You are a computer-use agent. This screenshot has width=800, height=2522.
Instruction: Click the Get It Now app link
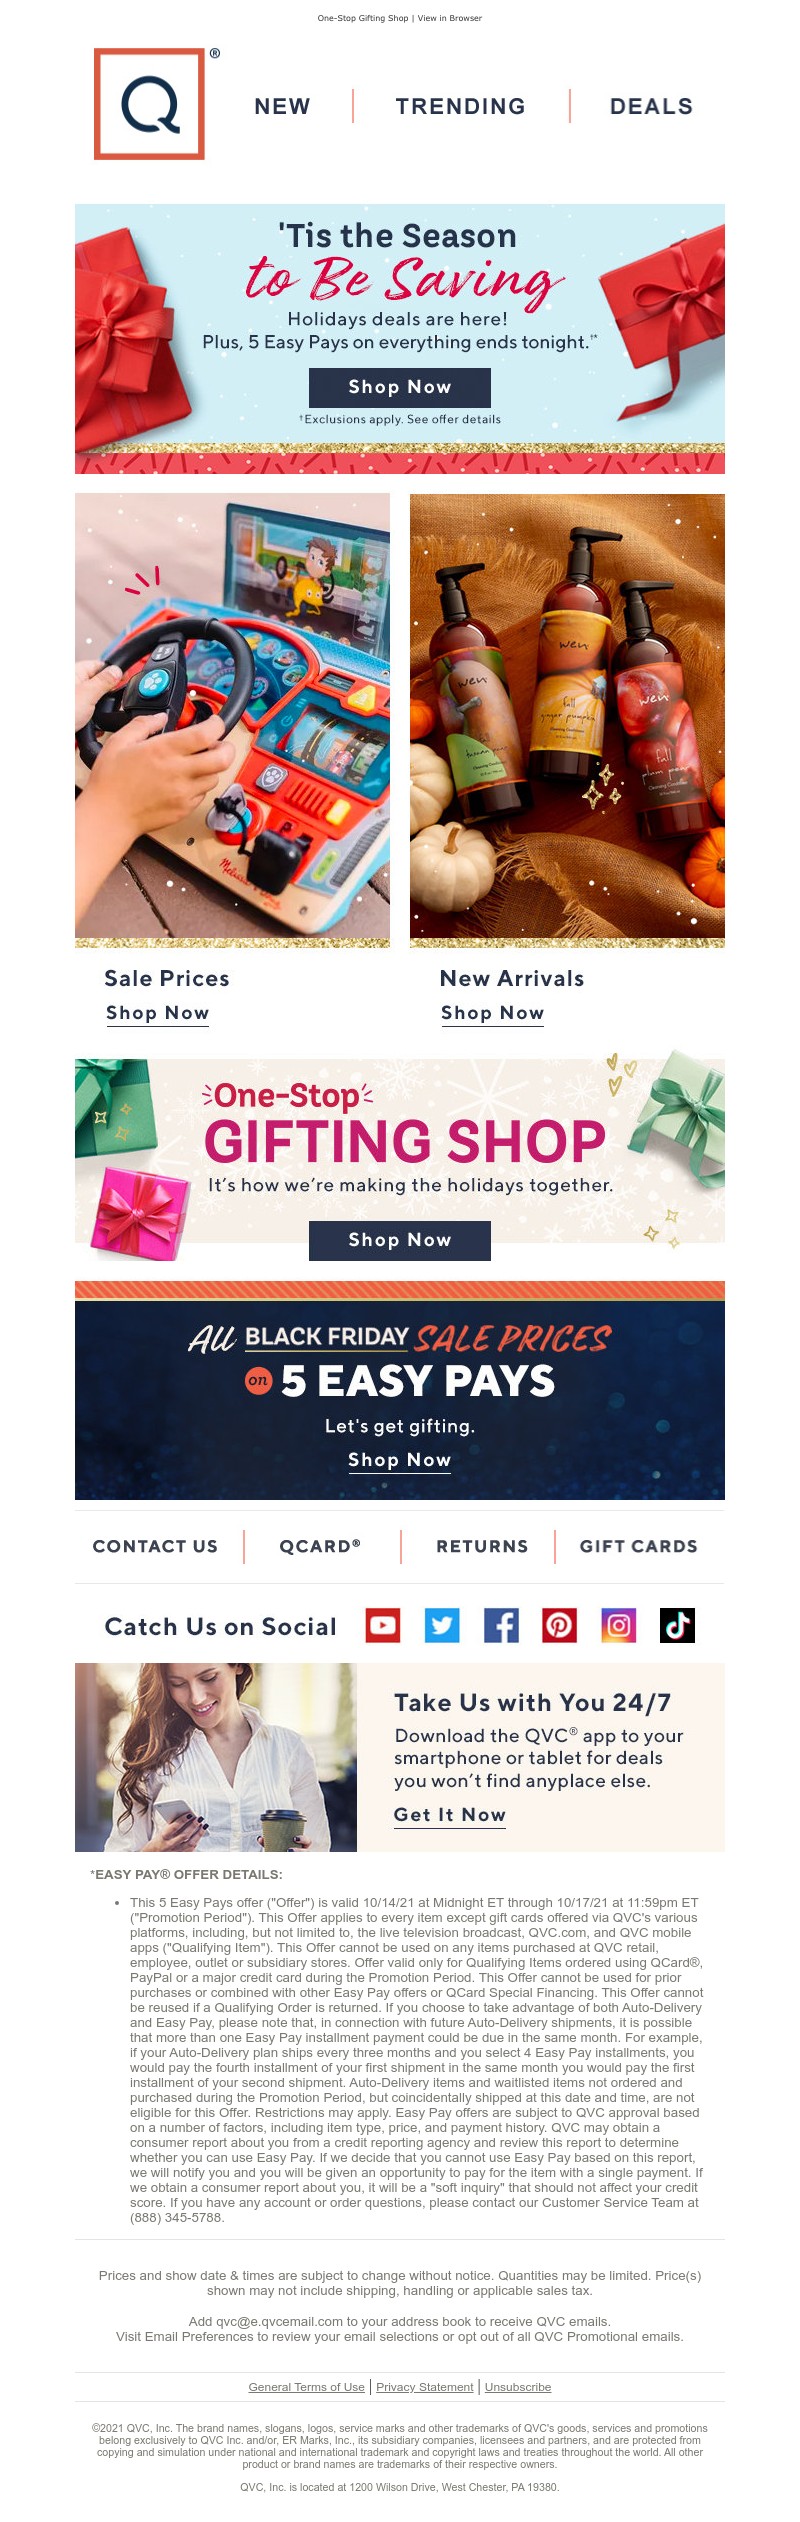pos(450,1815)
